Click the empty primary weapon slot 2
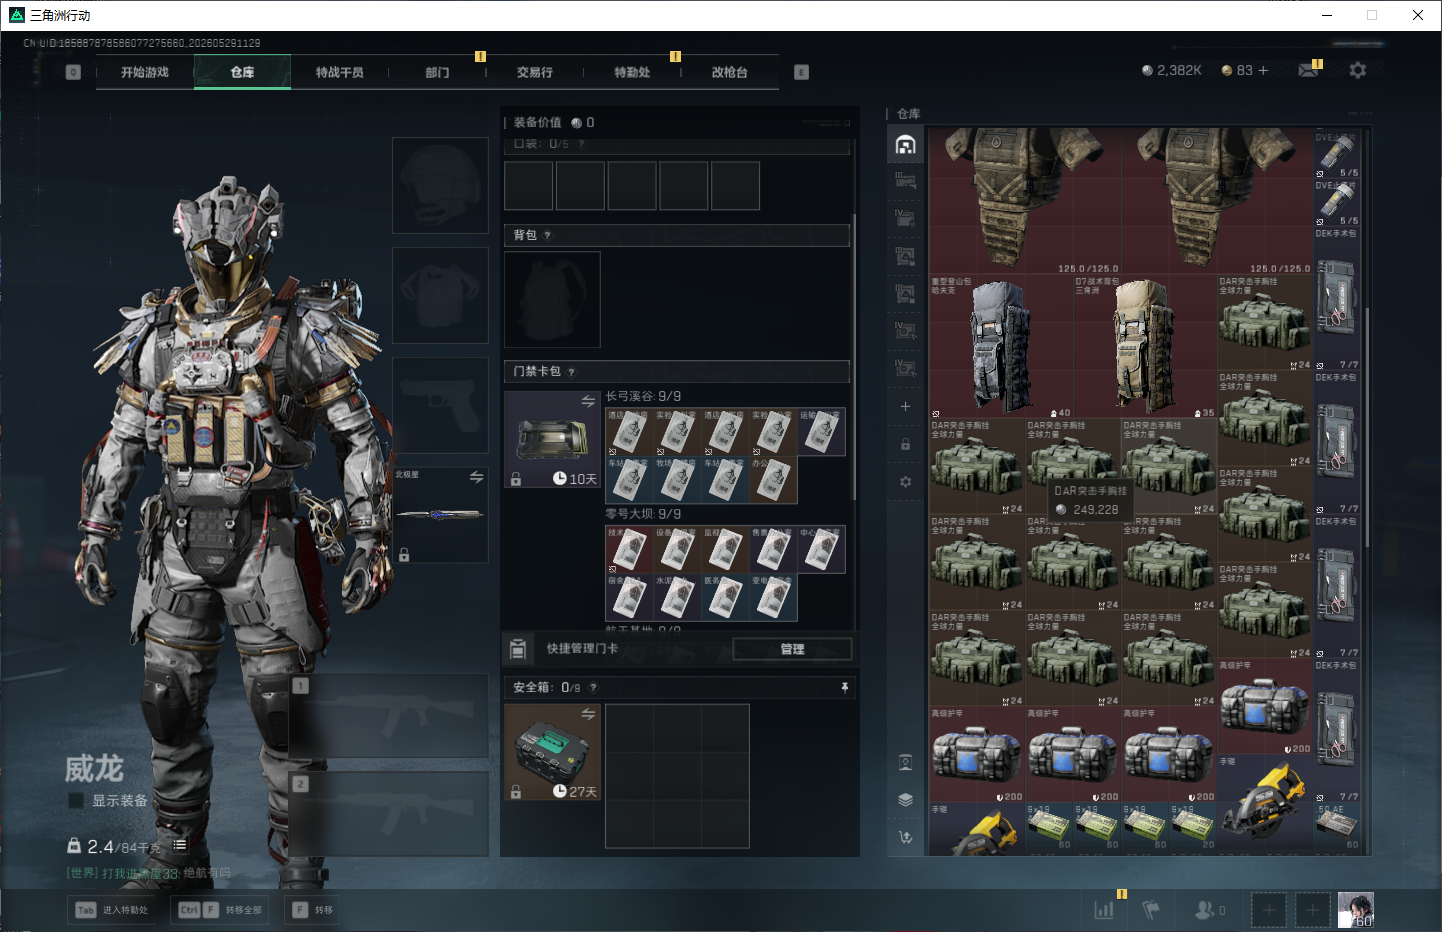Image resolution: width=1442 pixels, height=932 pixels. 389,814
